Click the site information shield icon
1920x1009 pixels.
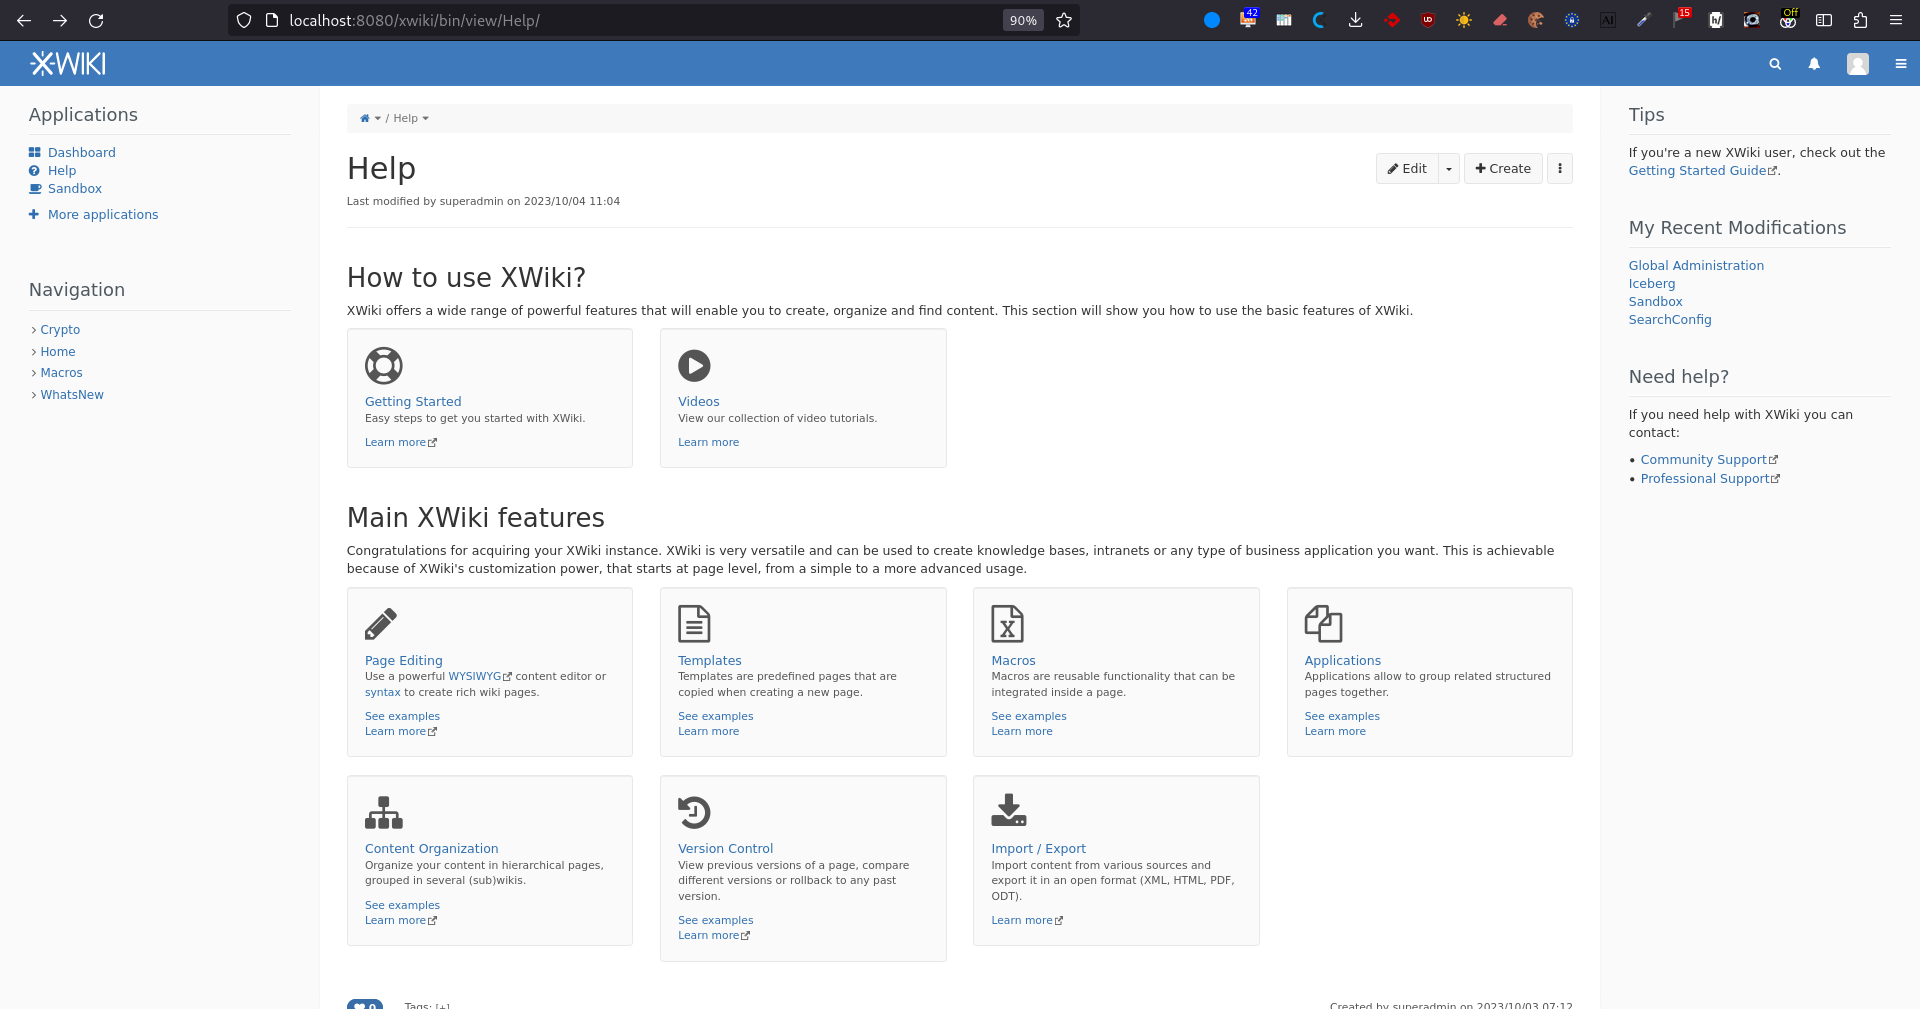tap(244, 20)
